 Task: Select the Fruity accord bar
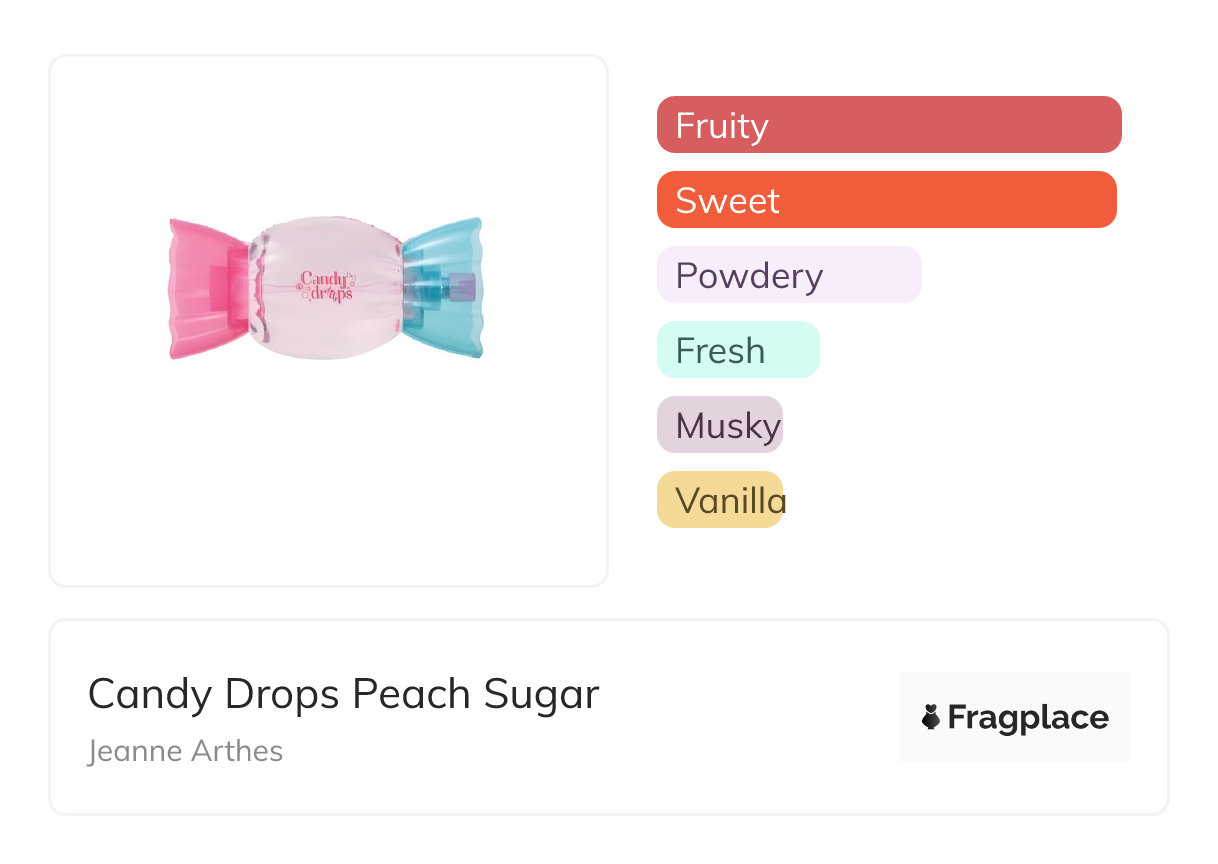[x=889, y=125]
